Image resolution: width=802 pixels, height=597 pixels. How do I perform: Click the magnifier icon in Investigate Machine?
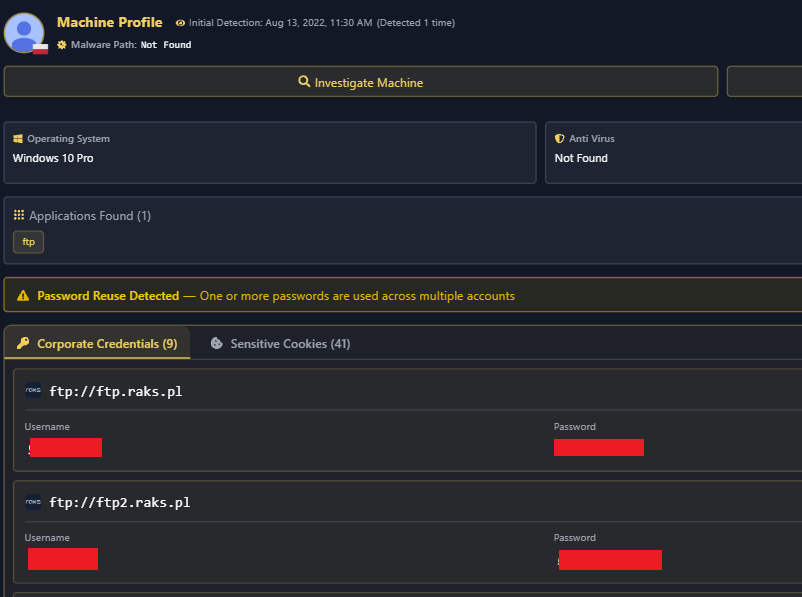point(304,81)
